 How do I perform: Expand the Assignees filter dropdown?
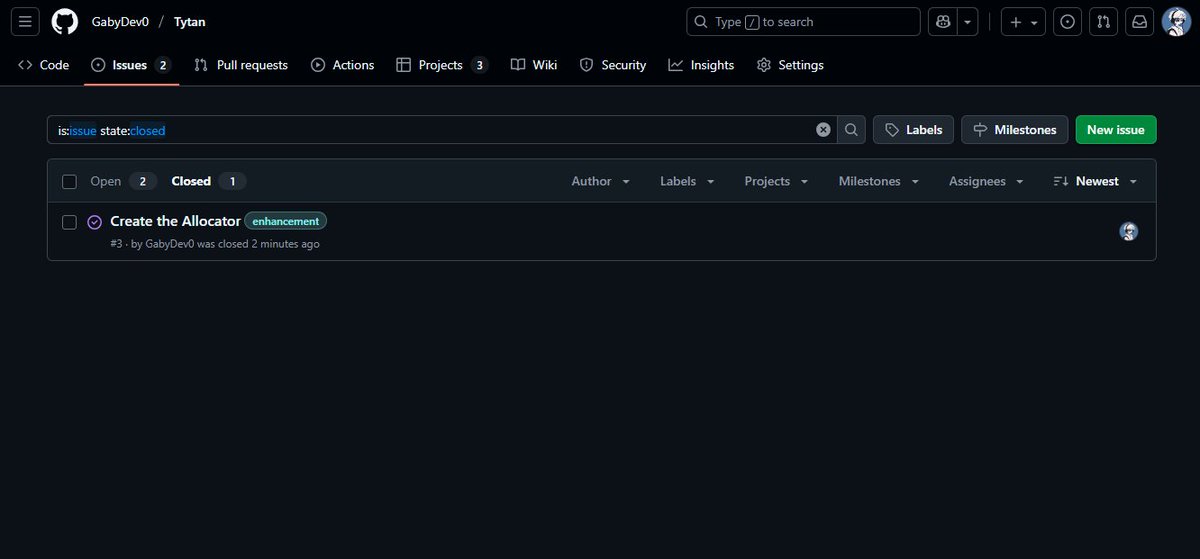(x=987, y=181)
